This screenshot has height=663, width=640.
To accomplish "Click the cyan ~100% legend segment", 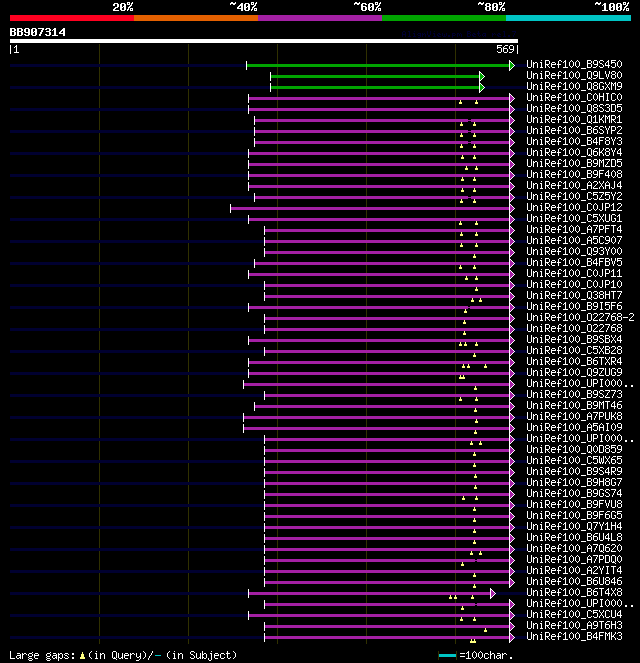I will 568,18.
